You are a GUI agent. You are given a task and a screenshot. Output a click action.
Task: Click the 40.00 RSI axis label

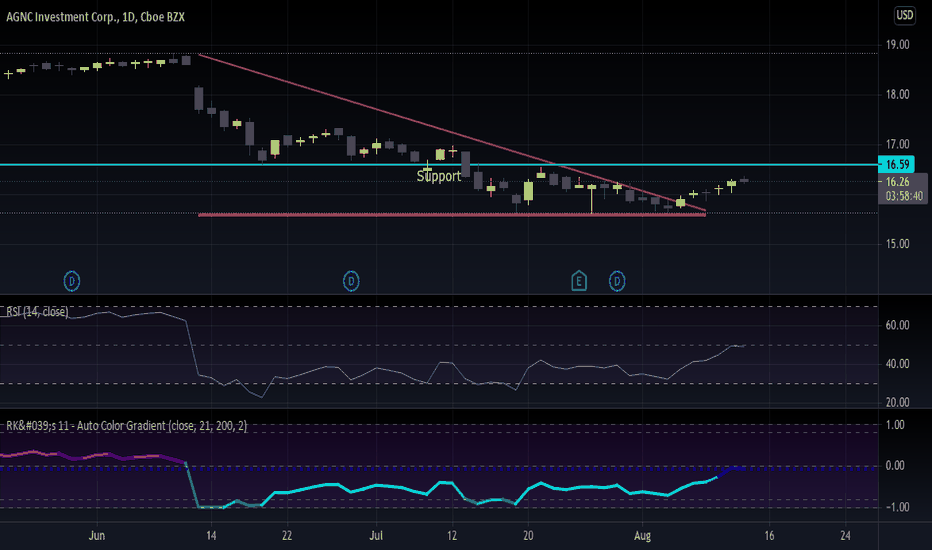898,364
